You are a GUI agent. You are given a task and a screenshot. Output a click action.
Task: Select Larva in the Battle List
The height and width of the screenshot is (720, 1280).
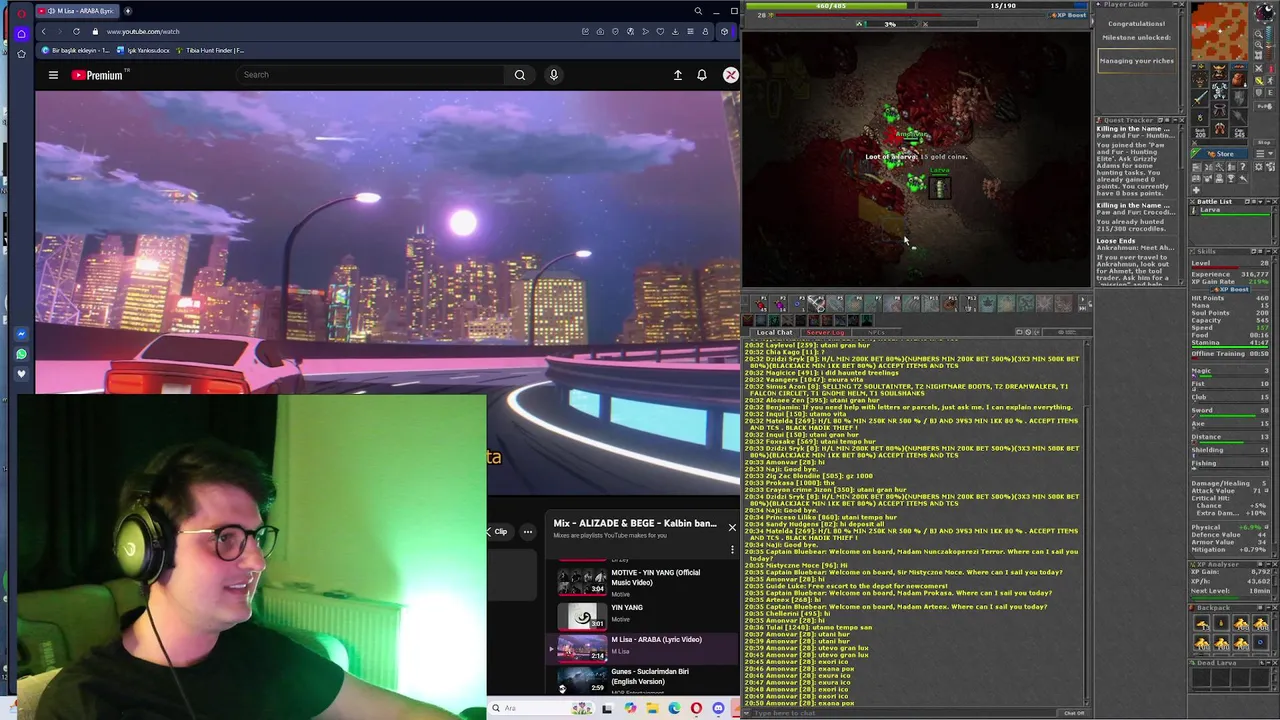(1230, 211)
